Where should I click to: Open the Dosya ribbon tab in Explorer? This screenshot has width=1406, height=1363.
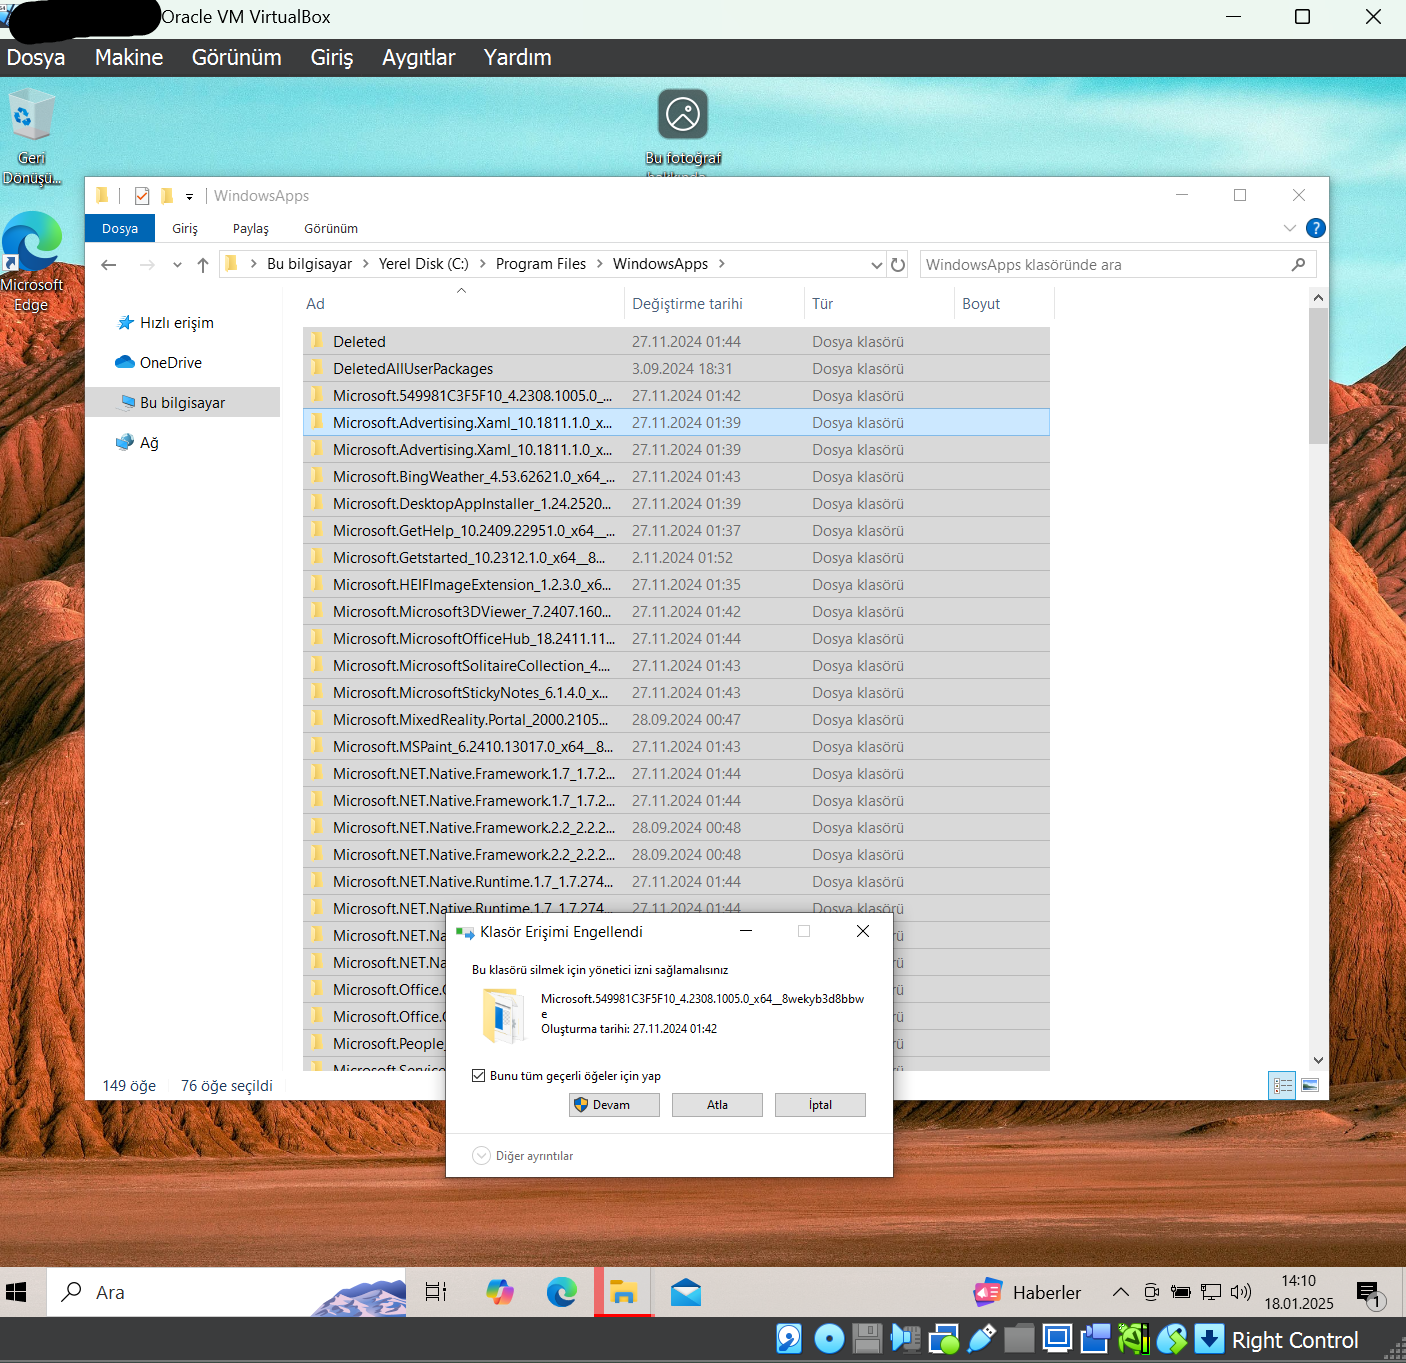(120, 229)
